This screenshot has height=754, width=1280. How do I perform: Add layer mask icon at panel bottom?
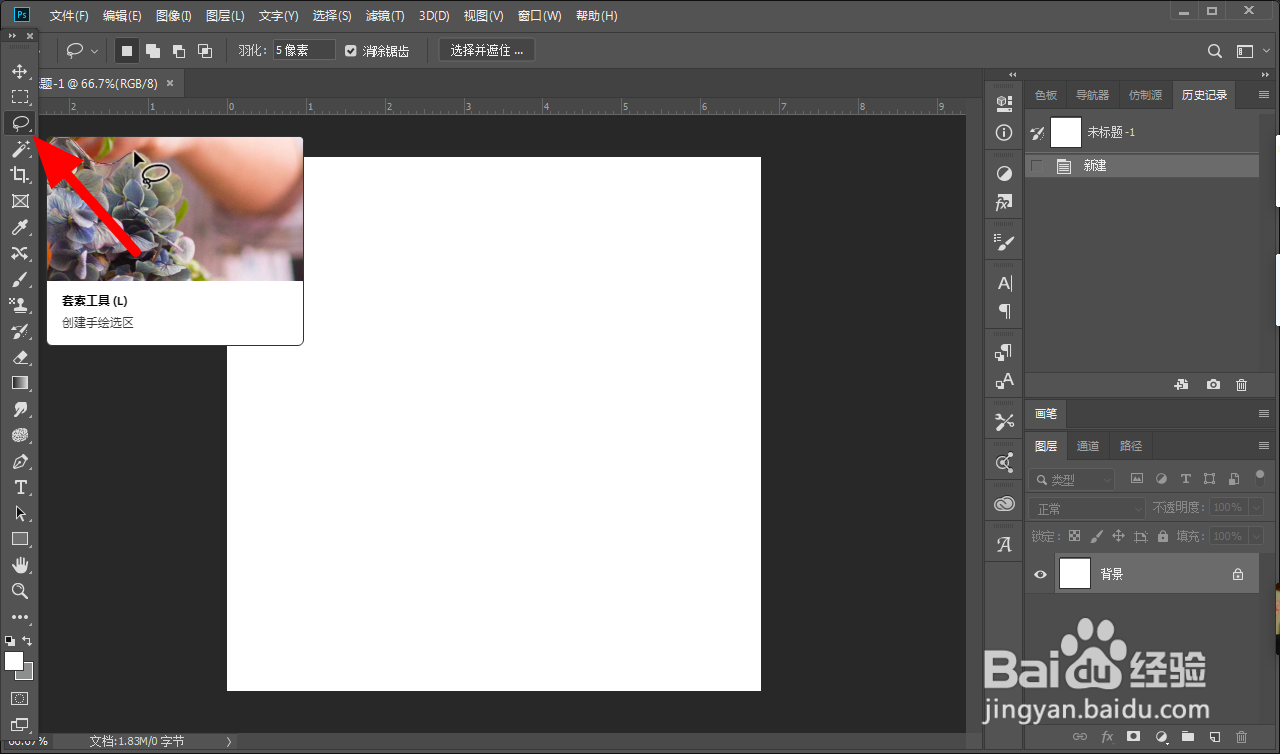1134,737
